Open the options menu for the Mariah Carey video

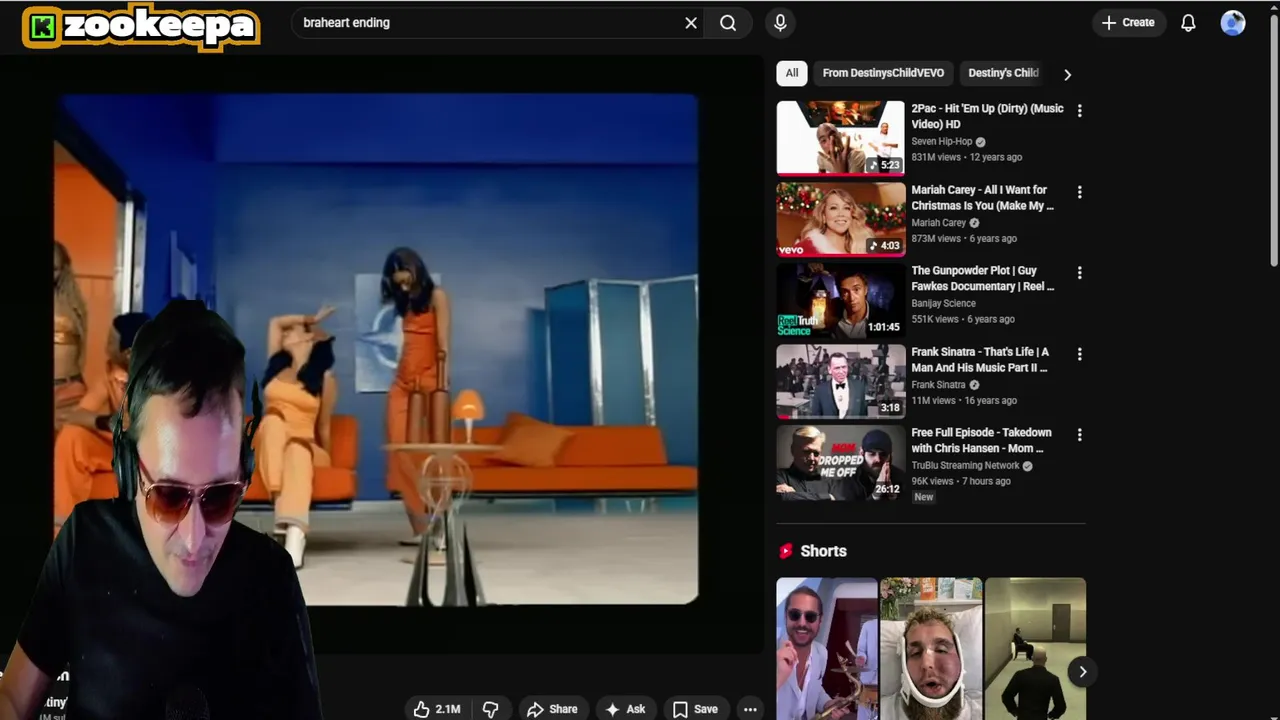tap(1079, 191)
